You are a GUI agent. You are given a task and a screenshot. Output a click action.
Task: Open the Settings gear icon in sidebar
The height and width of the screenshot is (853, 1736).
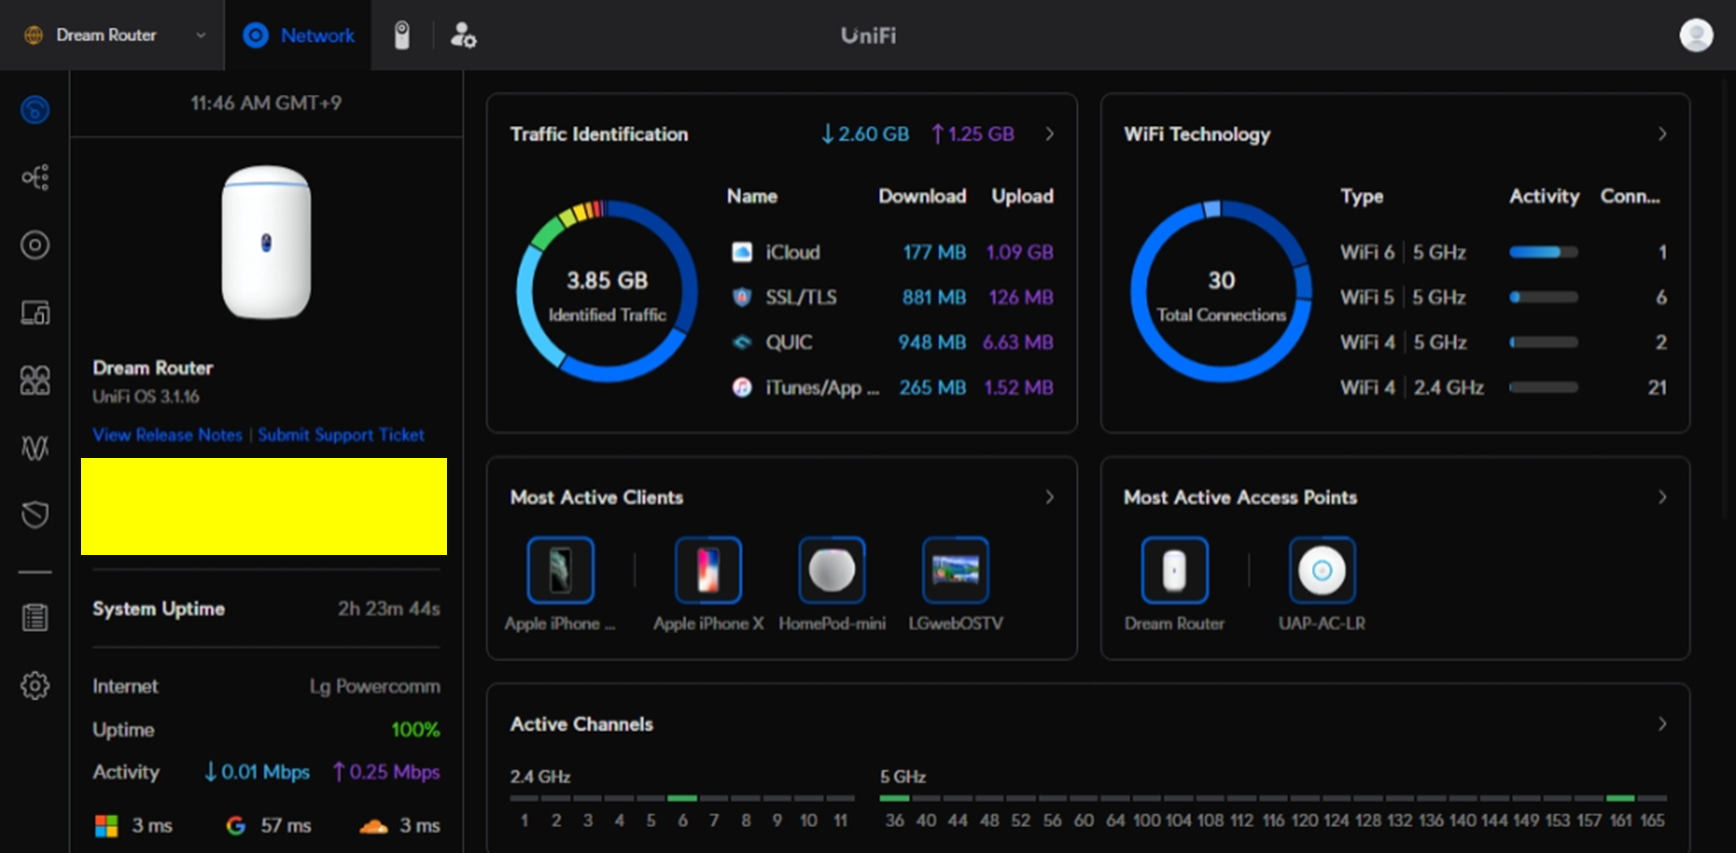[35, 686]
